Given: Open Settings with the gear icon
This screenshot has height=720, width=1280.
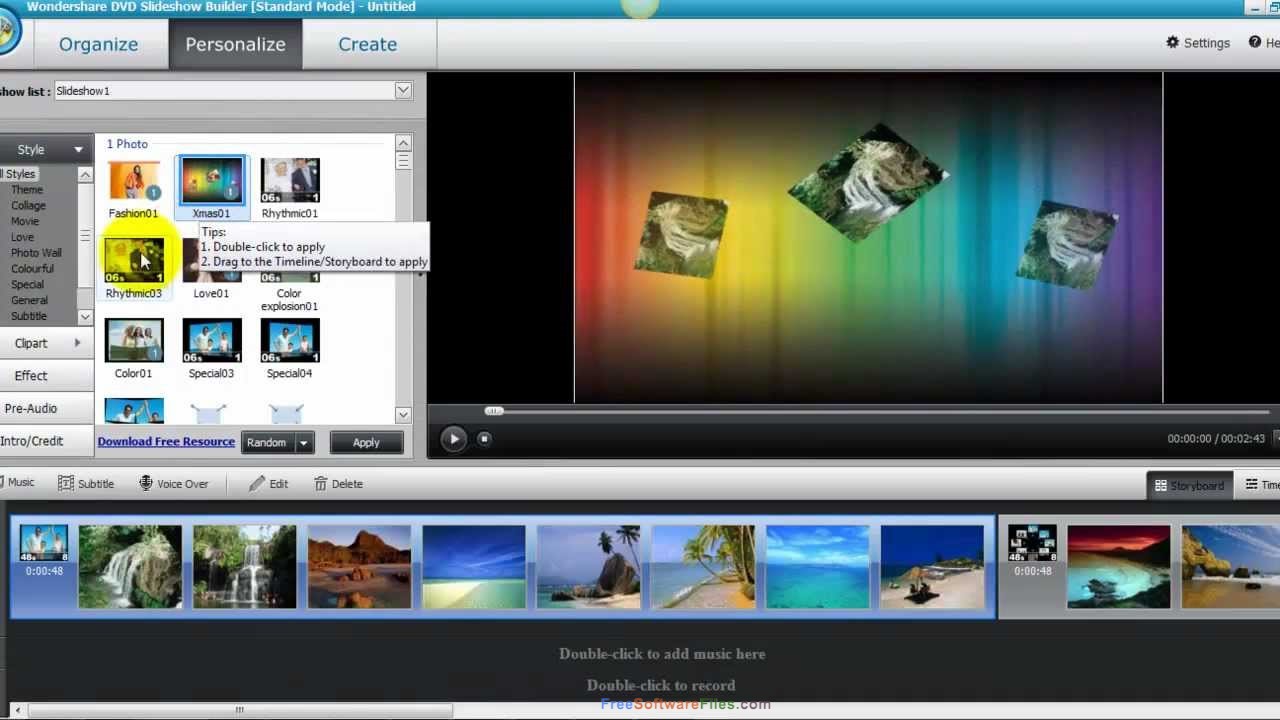Looking at the screenshot, I should pos(1198,43).
